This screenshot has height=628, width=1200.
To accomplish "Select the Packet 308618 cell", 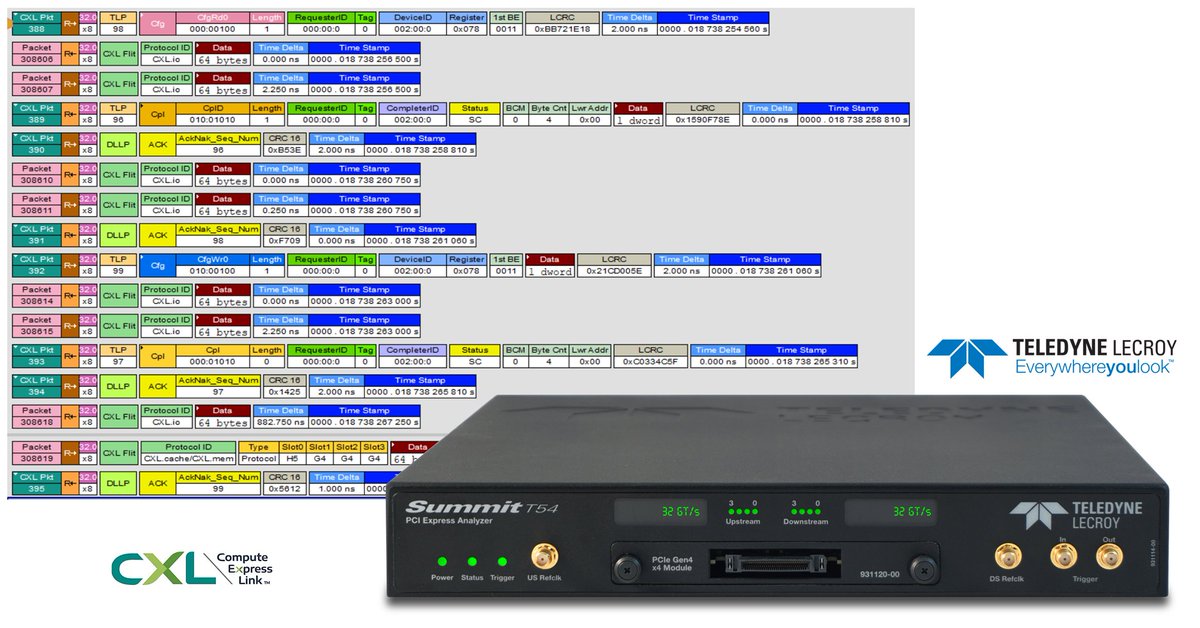I will [x=36, y=416].
